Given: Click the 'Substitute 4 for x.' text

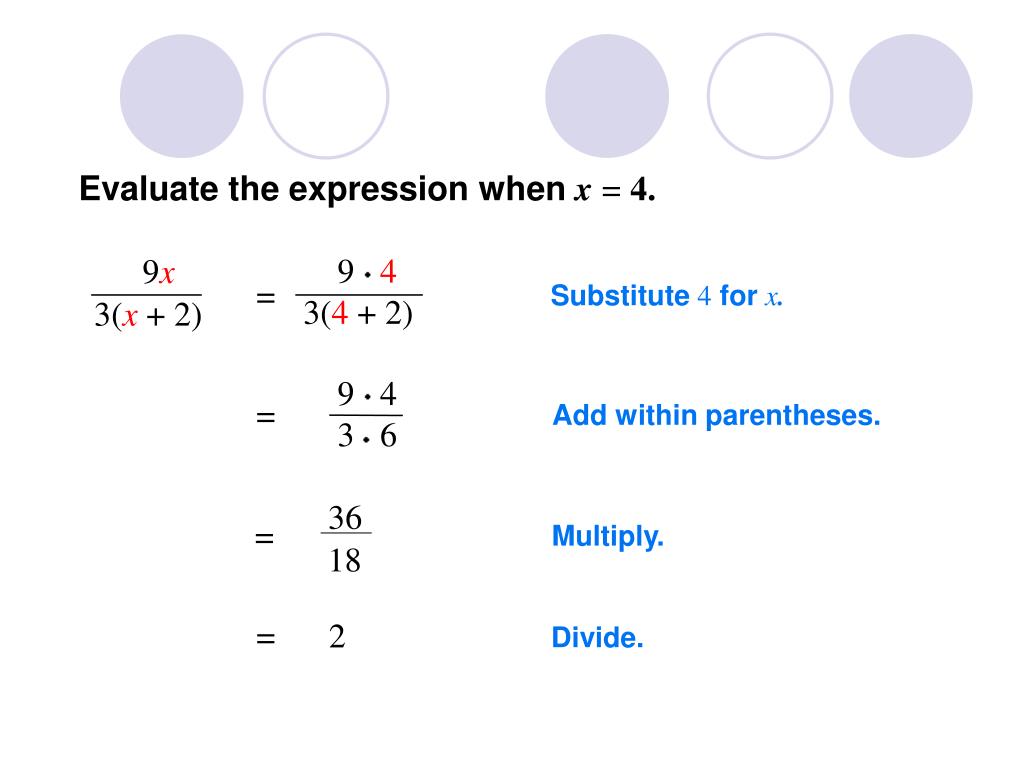Looking at the screenshot, I should point(667,296).
